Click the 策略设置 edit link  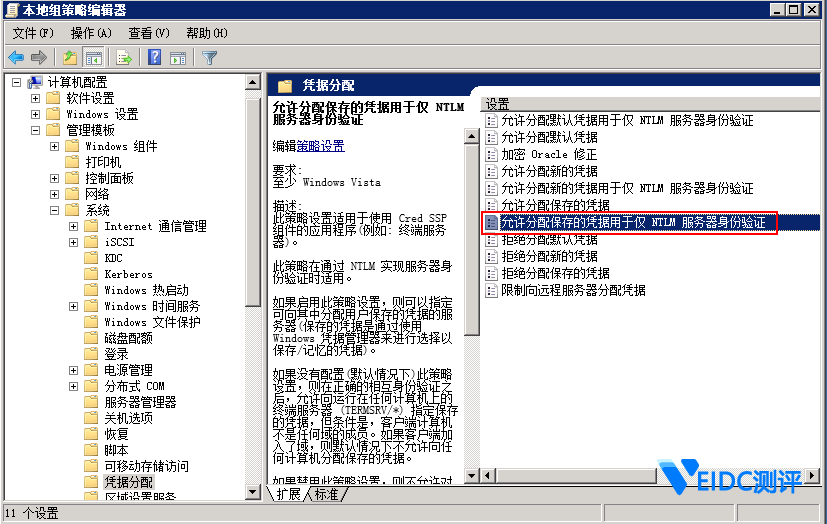coord(321,146)
